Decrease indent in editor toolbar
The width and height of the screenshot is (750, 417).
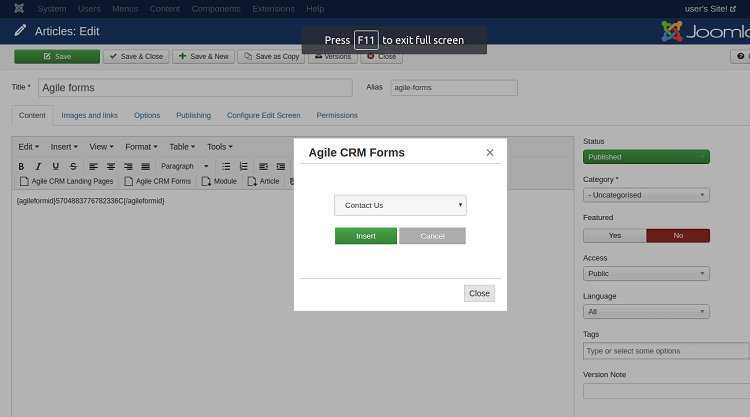263,166
